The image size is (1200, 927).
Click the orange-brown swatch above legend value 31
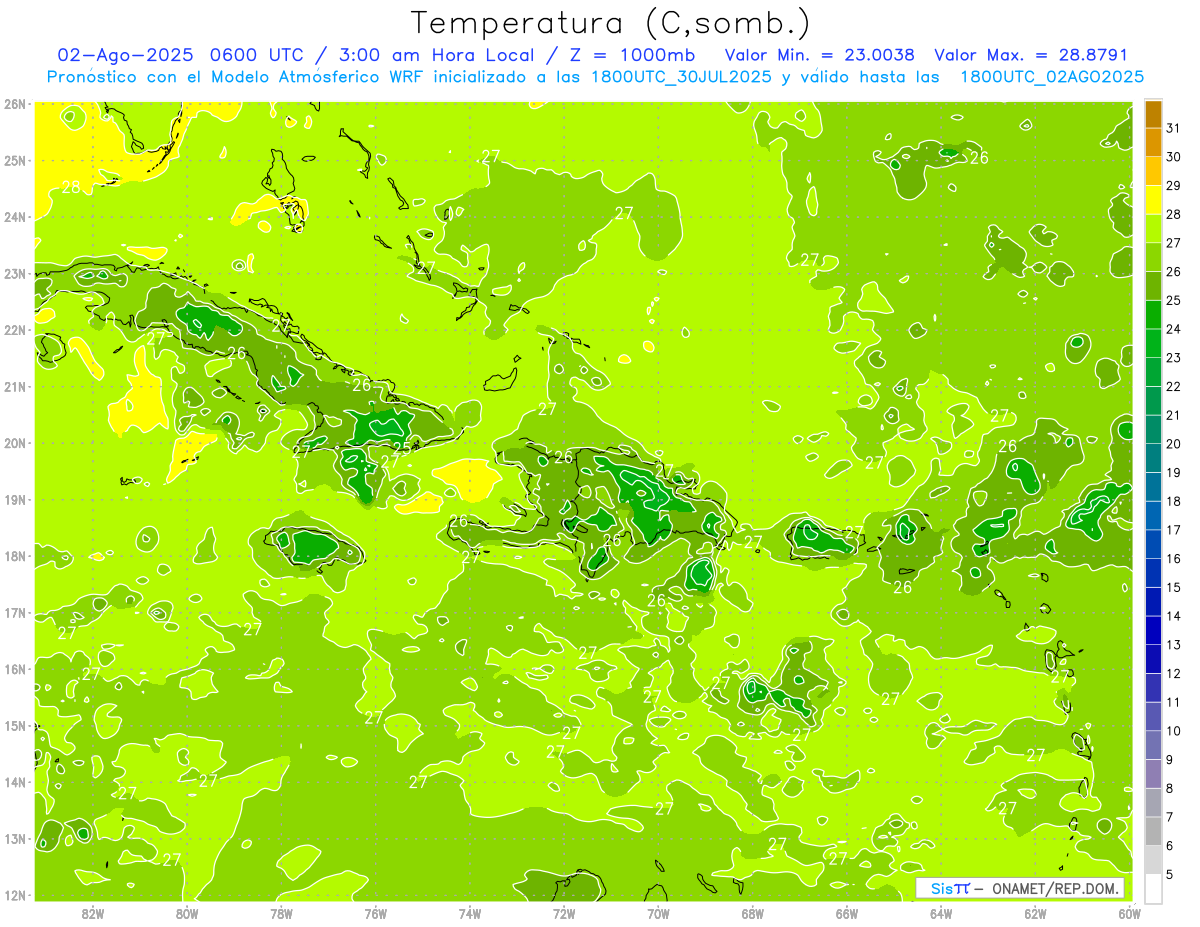coord(1153,114)
